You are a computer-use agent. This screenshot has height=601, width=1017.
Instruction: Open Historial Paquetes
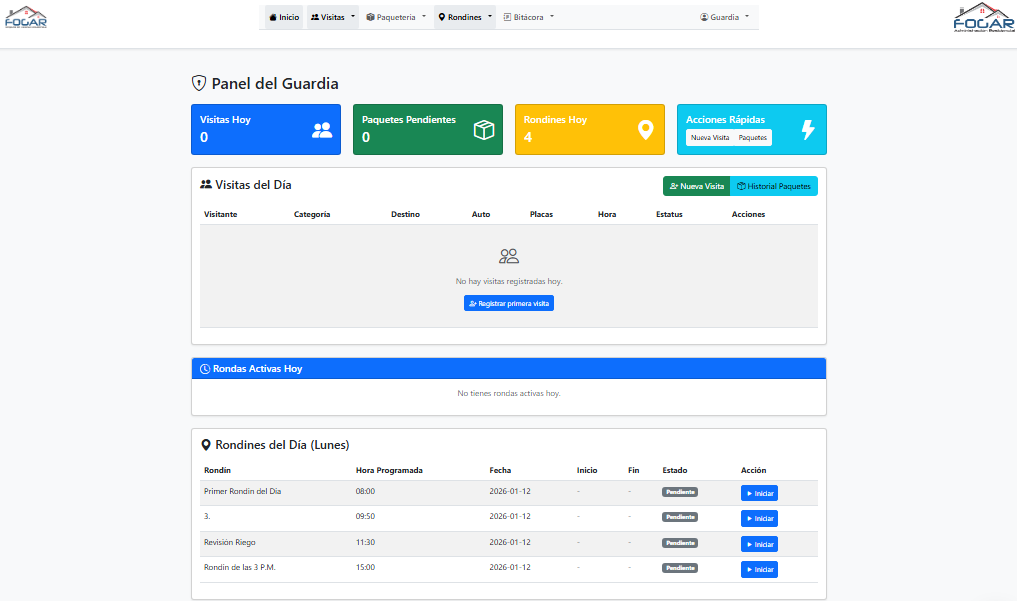tap(774, 186)
